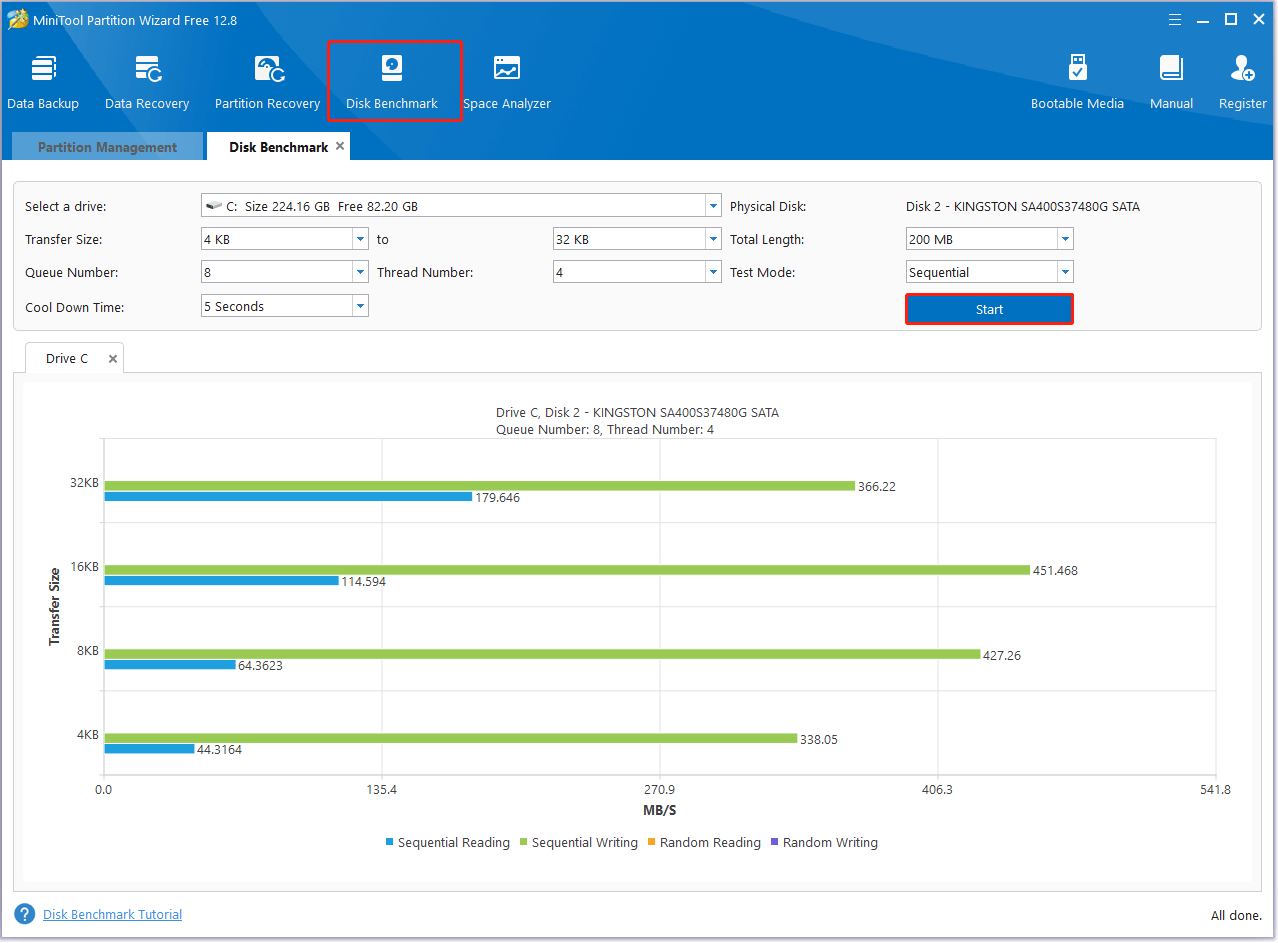
Task: Switch to the Partition Management tab
Action: [x=107, y=147]
